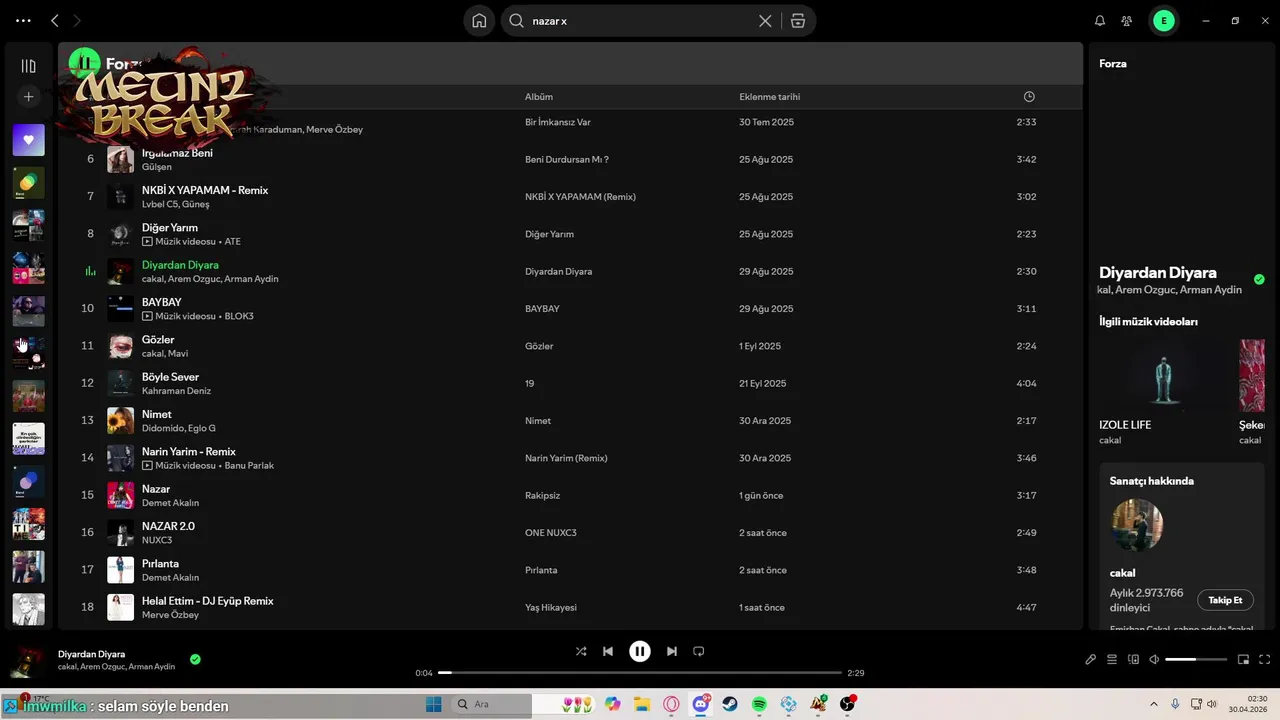Select Helal Ettim - DJ Eyüp Remix
This screenshot has width=1280, height=720.
pos(208,601)
